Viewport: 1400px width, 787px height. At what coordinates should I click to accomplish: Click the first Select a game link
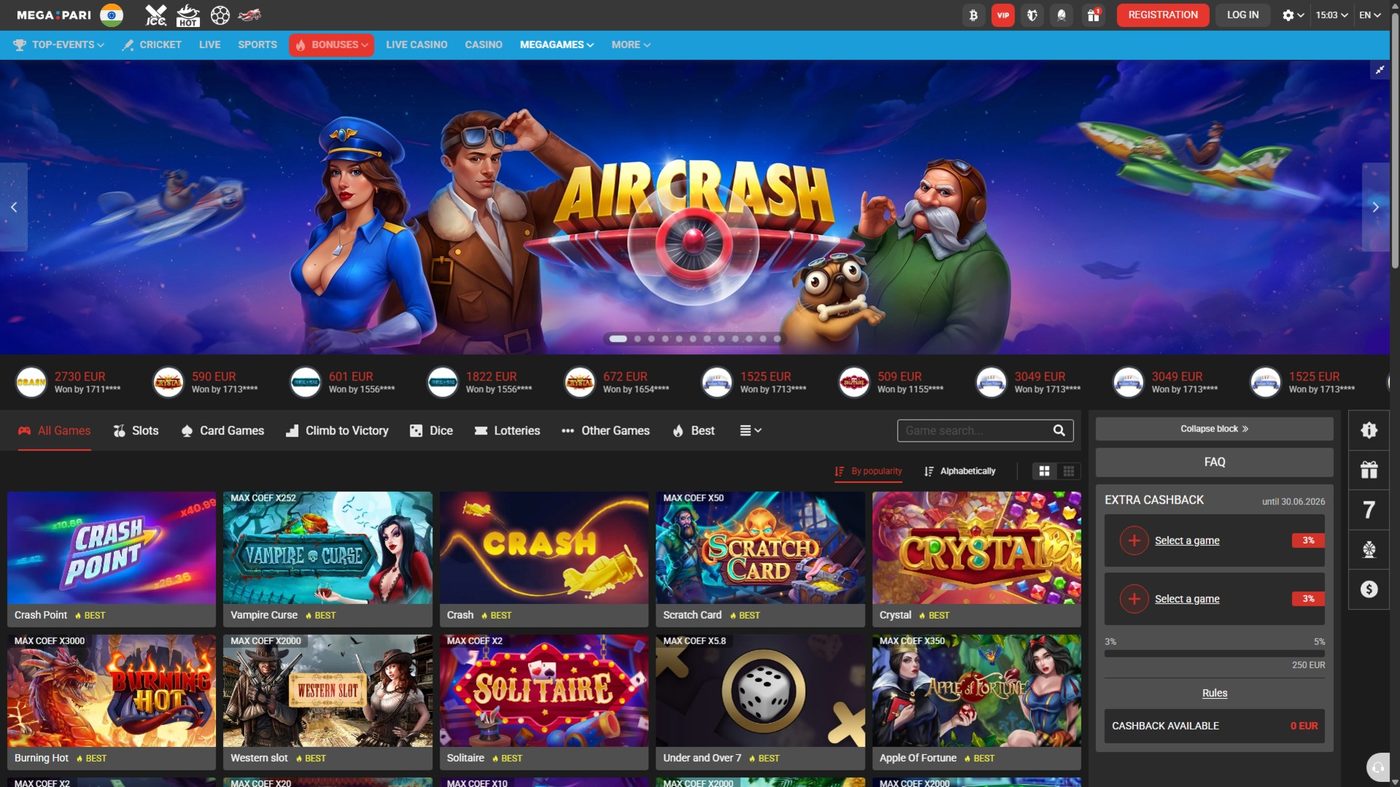1187,541
